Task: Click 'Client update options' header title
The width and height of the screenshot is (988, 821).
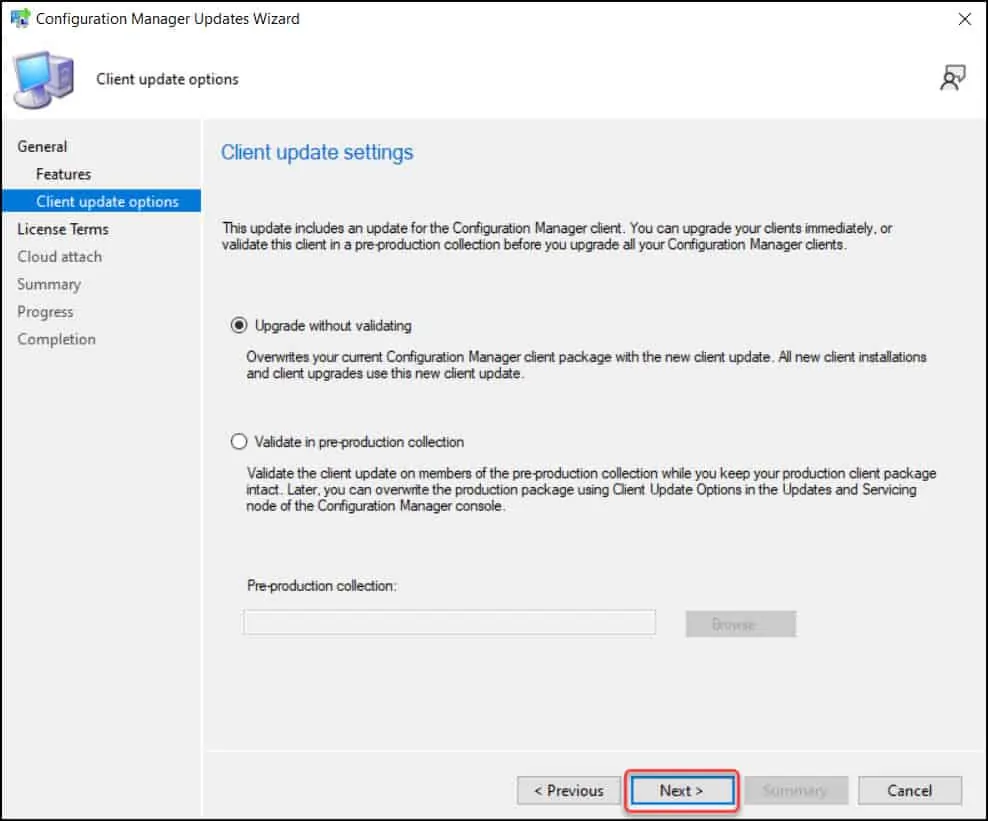Action: [168, 79]
